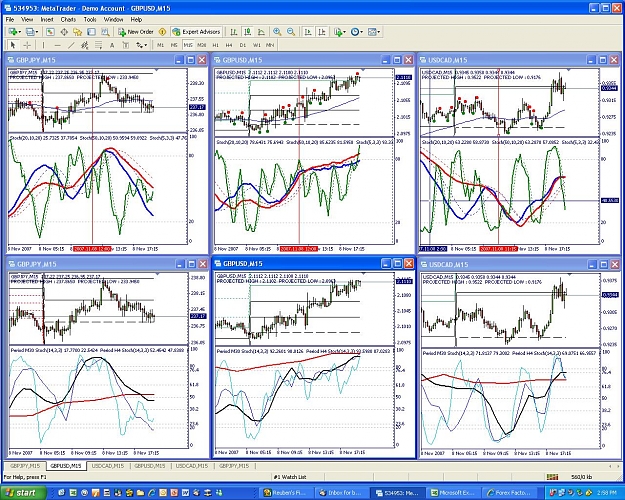Select the Vertical Line drawing tool

(43, 45)
